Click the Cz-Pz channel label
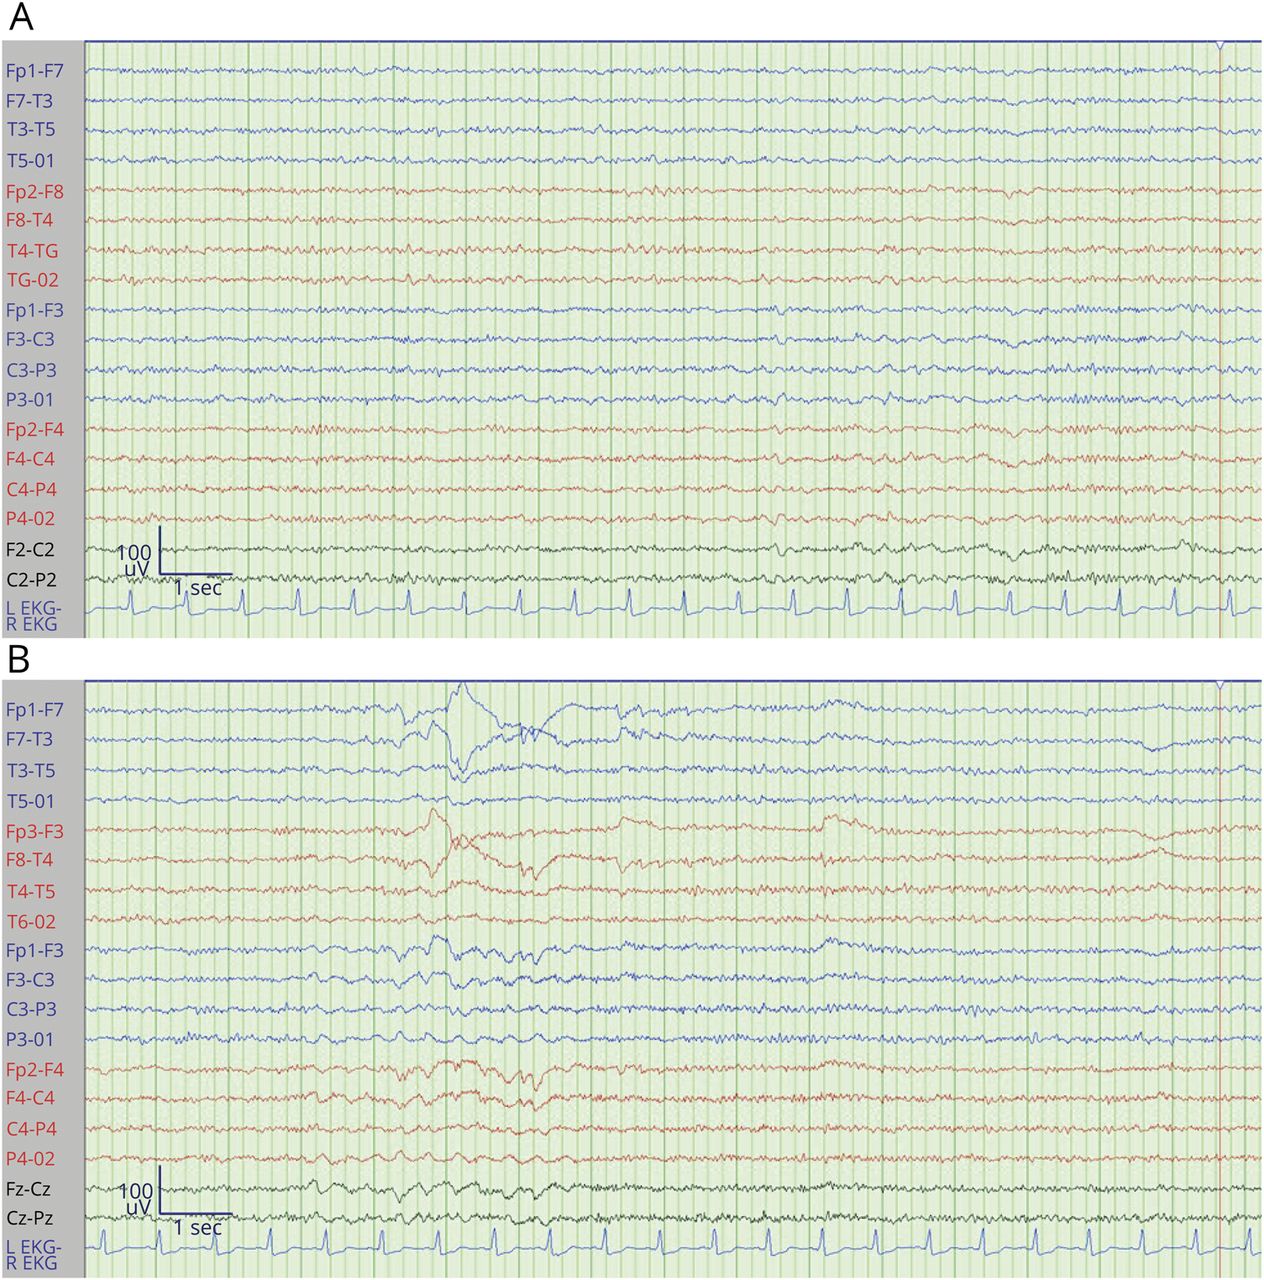 point(29,1218)
